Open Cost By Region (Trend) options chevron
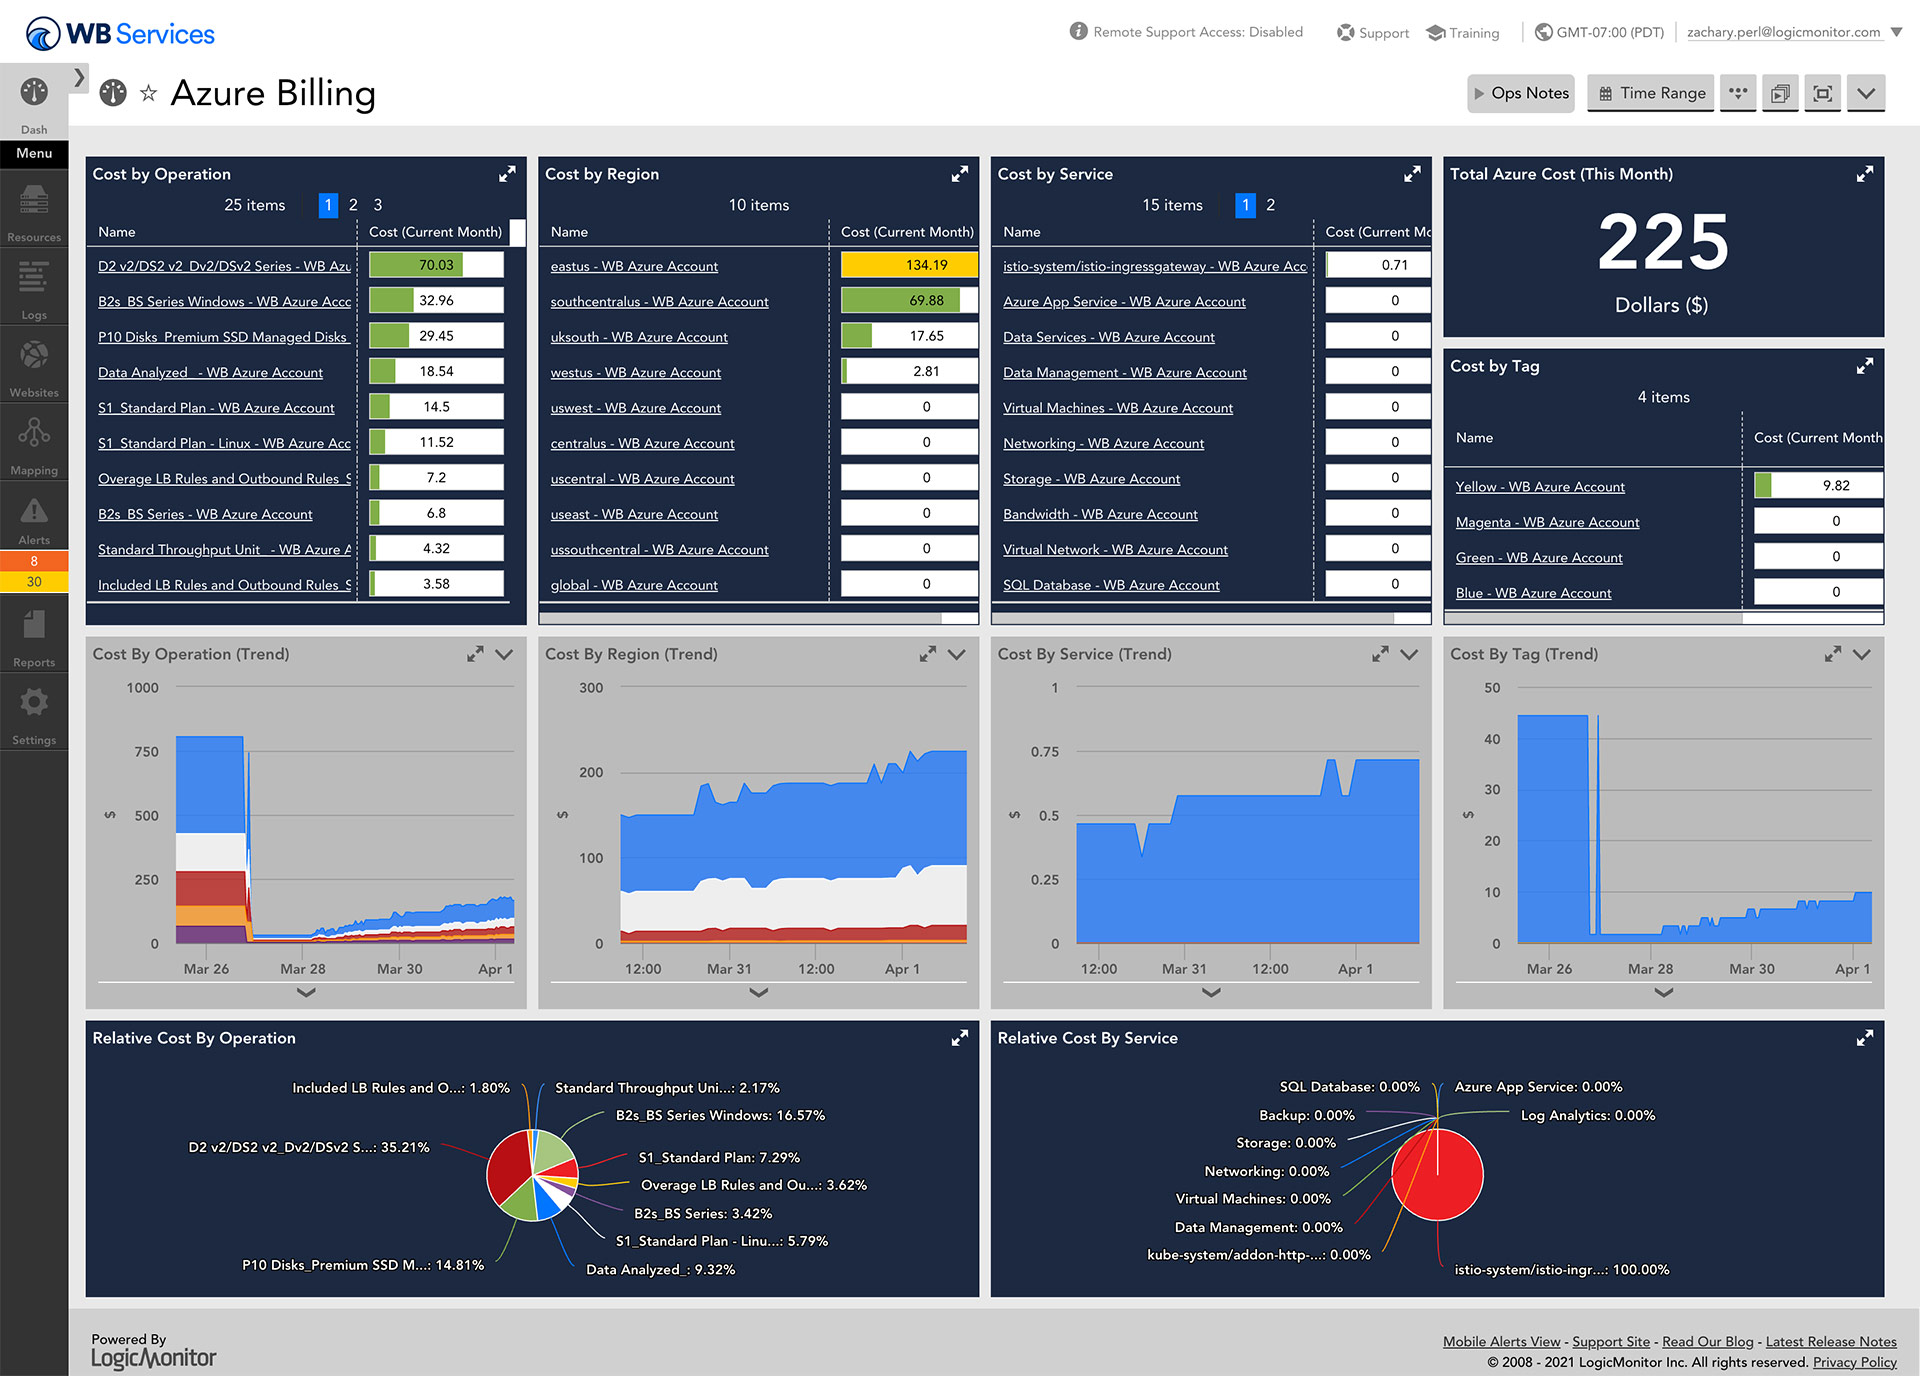 point(957,654)
